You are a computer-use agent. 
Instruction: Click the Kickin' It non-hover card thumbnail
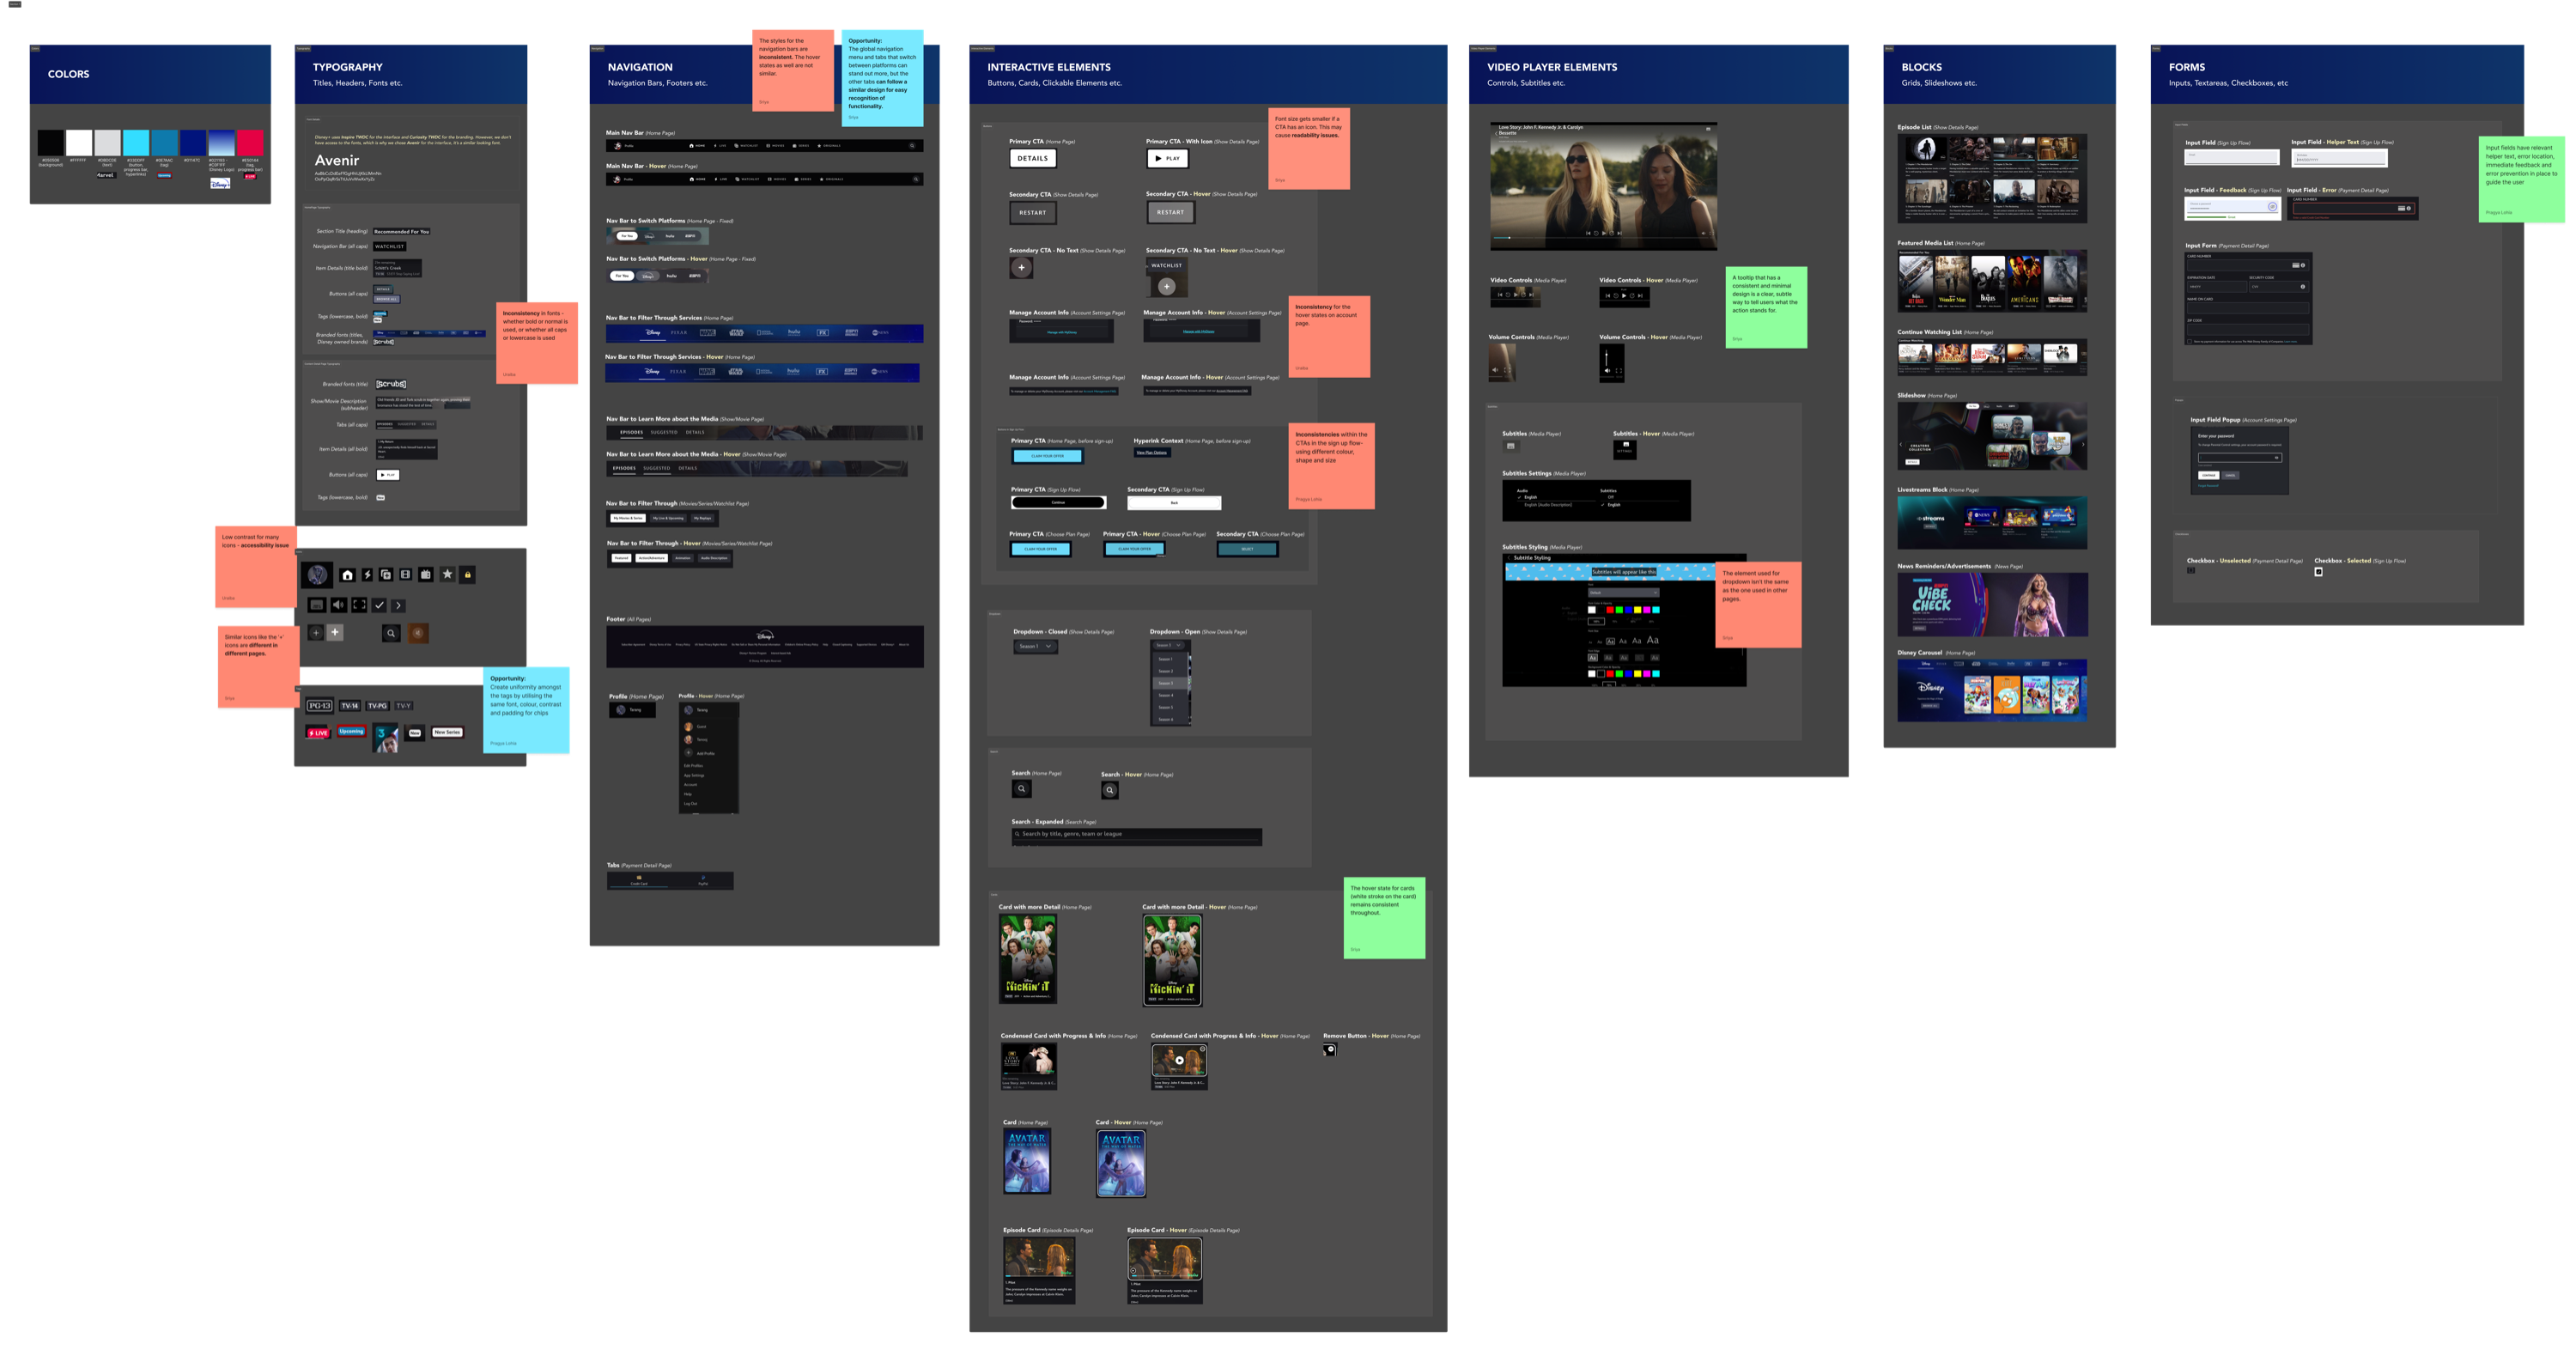click(1028, 958)
